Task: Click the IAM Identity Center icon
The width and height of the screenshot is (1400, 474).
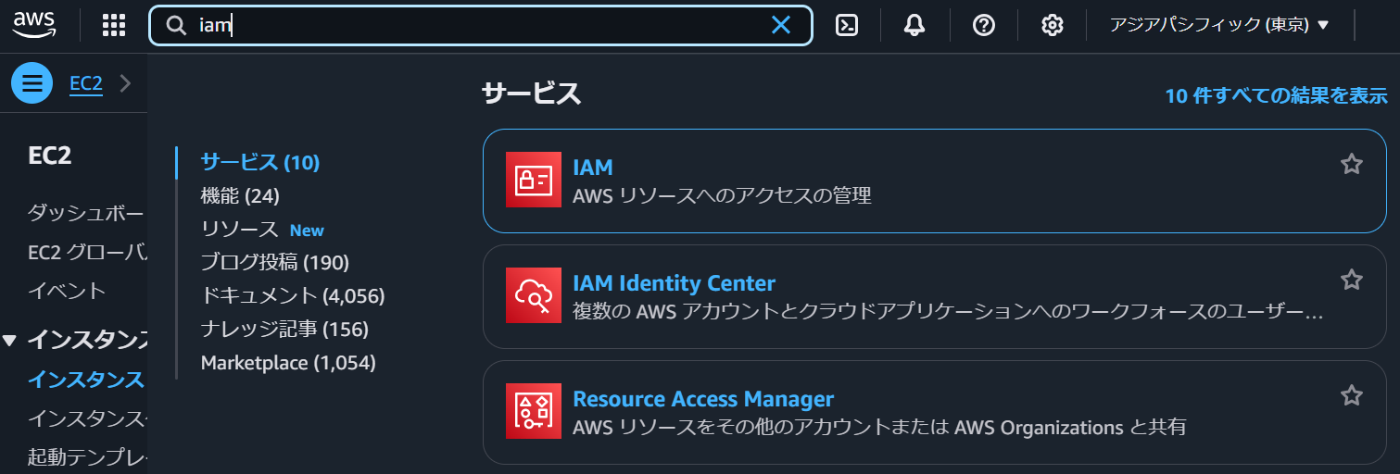Action: click(x=533, y=296)
